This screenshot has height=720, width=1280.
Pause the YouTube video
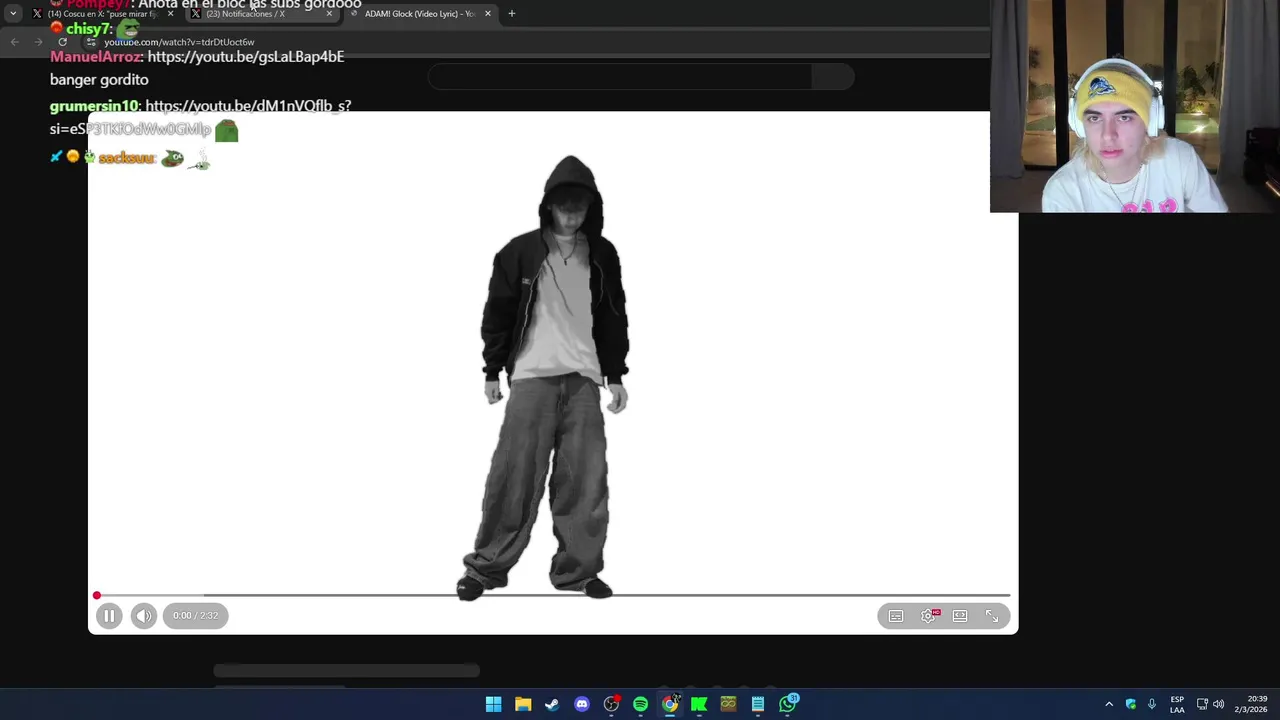point(109,616)
